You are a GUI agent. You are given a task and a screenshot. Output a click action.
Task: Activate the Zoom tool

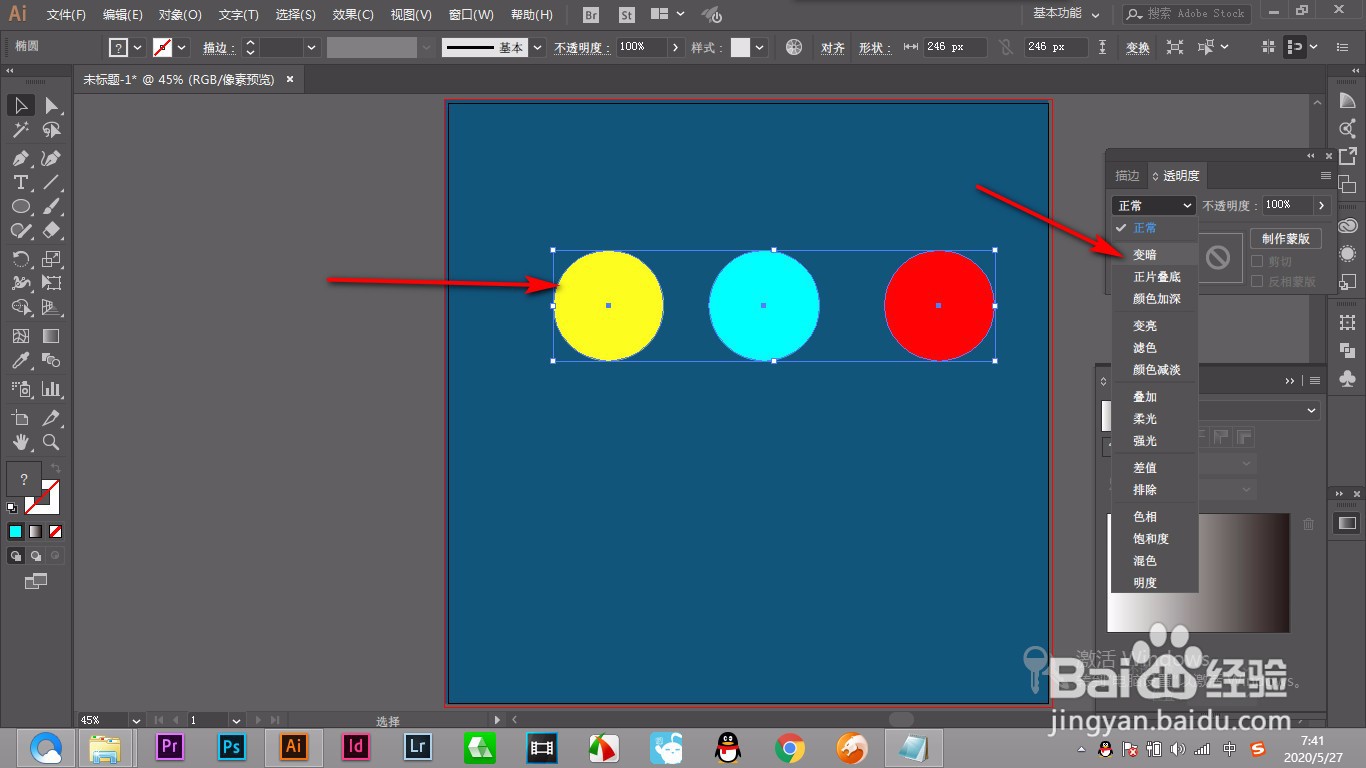(51, 441)
